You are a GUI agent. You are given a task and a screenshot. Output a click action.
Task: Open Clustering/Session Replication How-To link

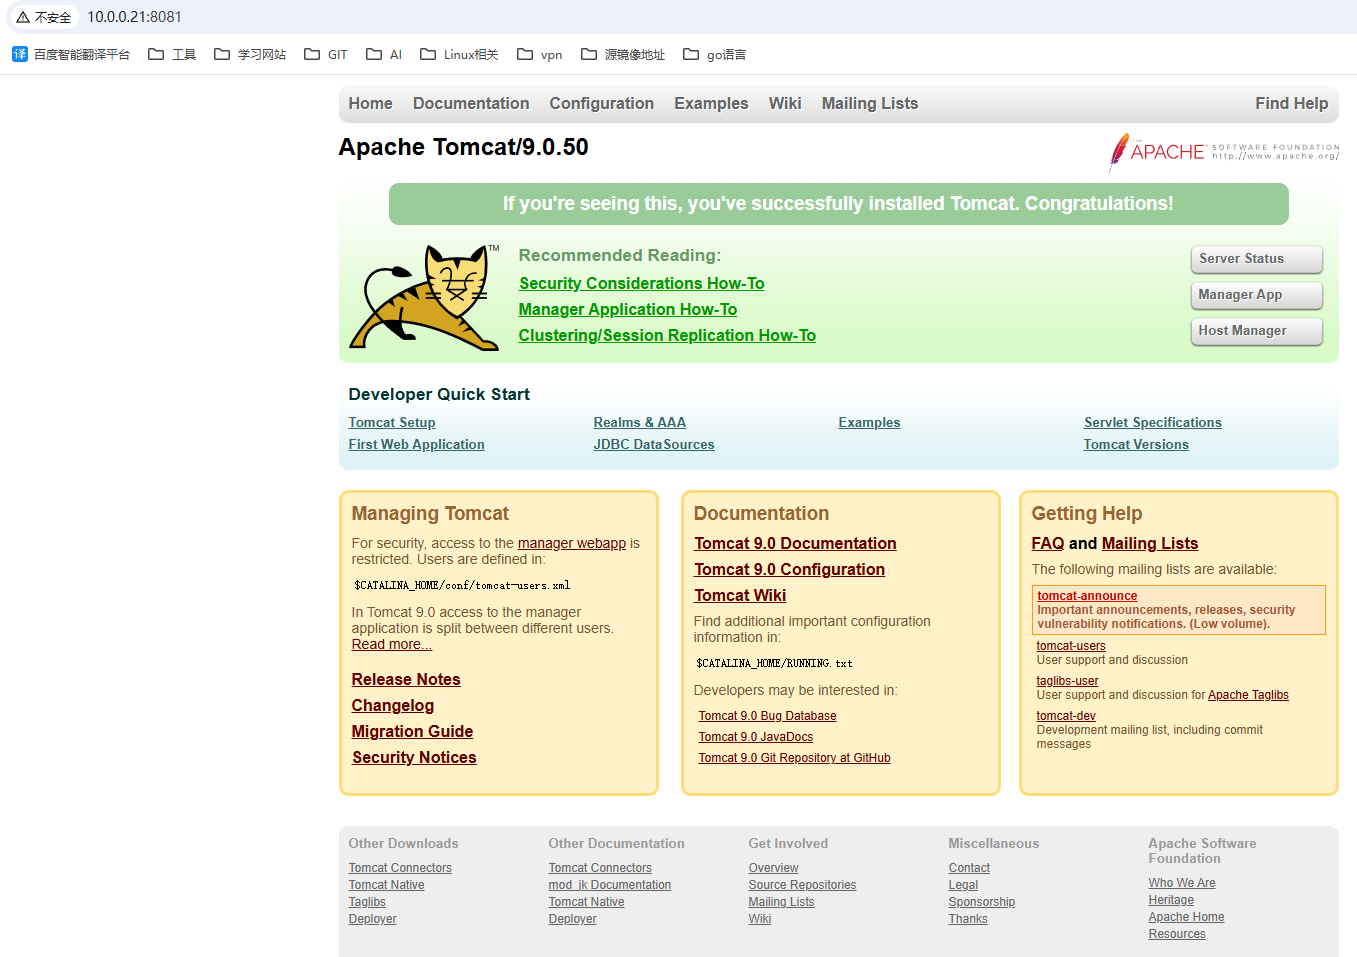coord(667,336)
